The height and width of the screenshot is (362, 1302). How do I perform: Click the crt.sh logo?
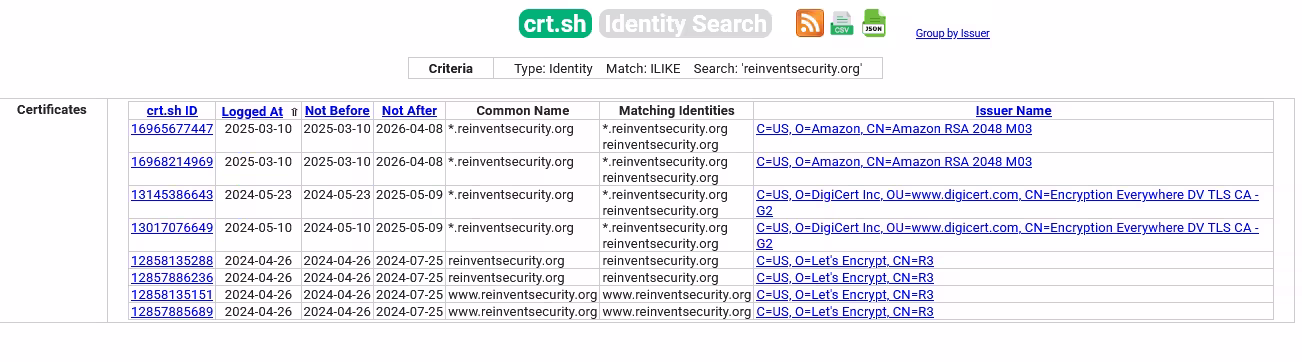[556, 24]
